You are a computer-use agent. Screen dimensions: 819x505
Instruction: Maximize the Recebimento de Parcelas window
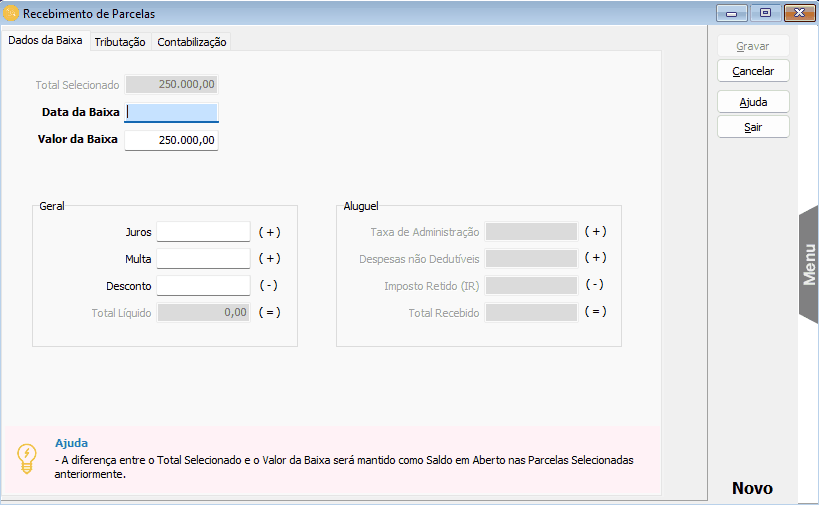pos(764,13)
